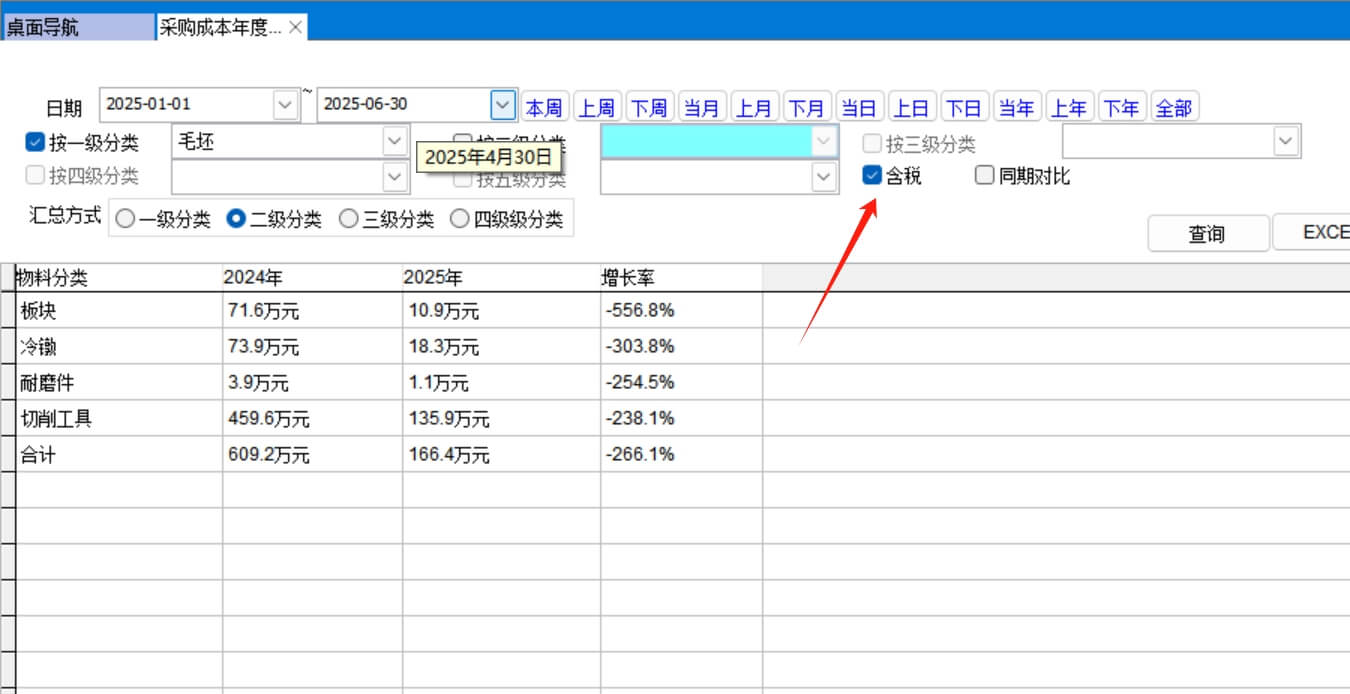Uncheck the 按一级分类 checkbox
1350x694 pixels.
point(35,143)
